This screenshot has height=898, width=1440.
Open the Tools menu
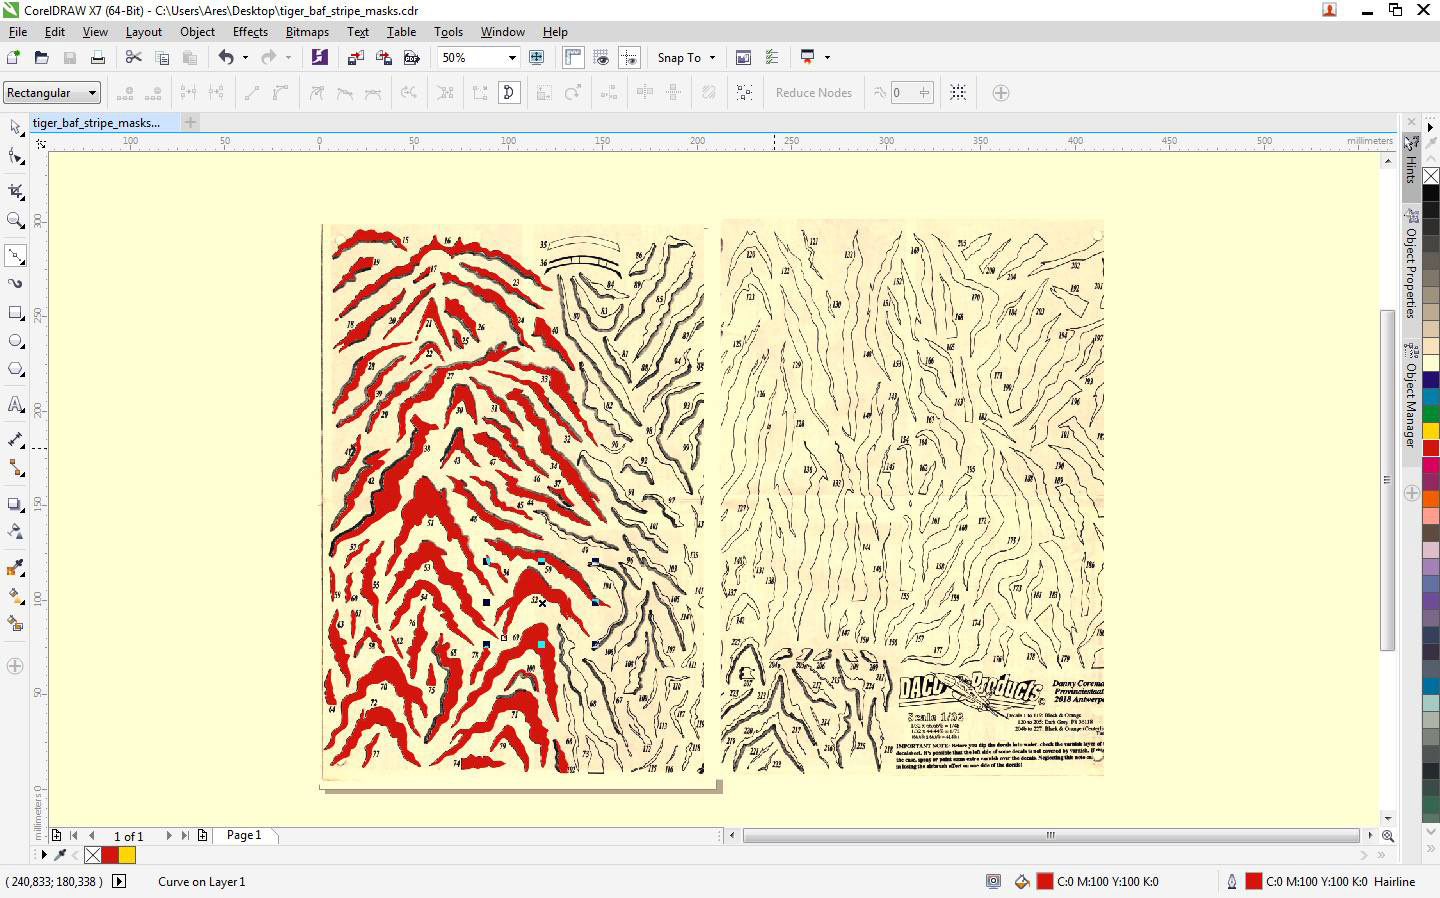448,32
